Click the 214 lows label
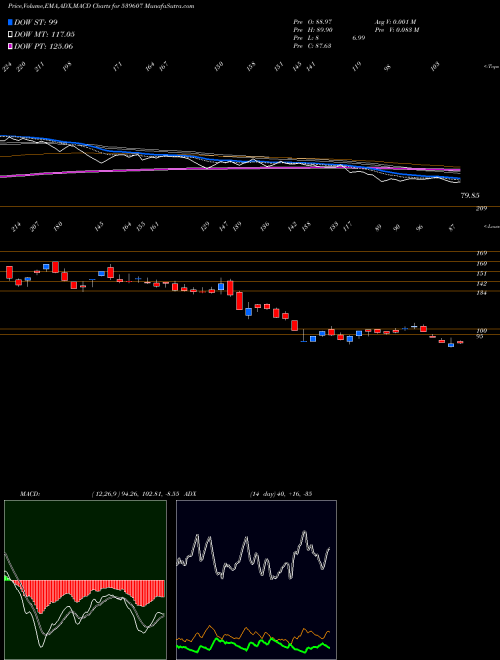The height and width of the screenshot is (660, 500). (16, 228)
